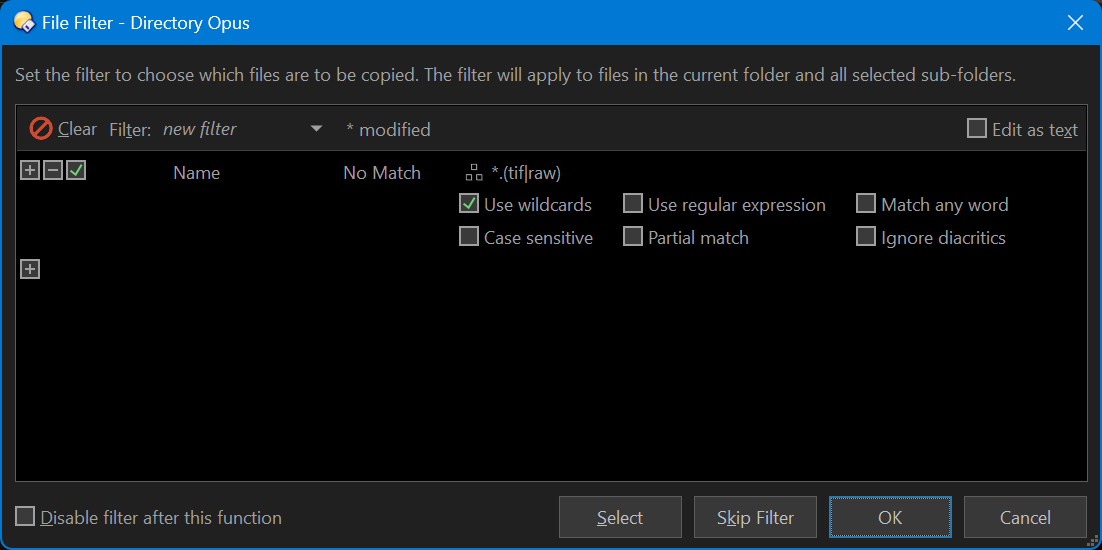This screenshot has width=1102, height=550.
Task: Toggle the green enable checkmark for Name clause
Action: tap(76, 171)
